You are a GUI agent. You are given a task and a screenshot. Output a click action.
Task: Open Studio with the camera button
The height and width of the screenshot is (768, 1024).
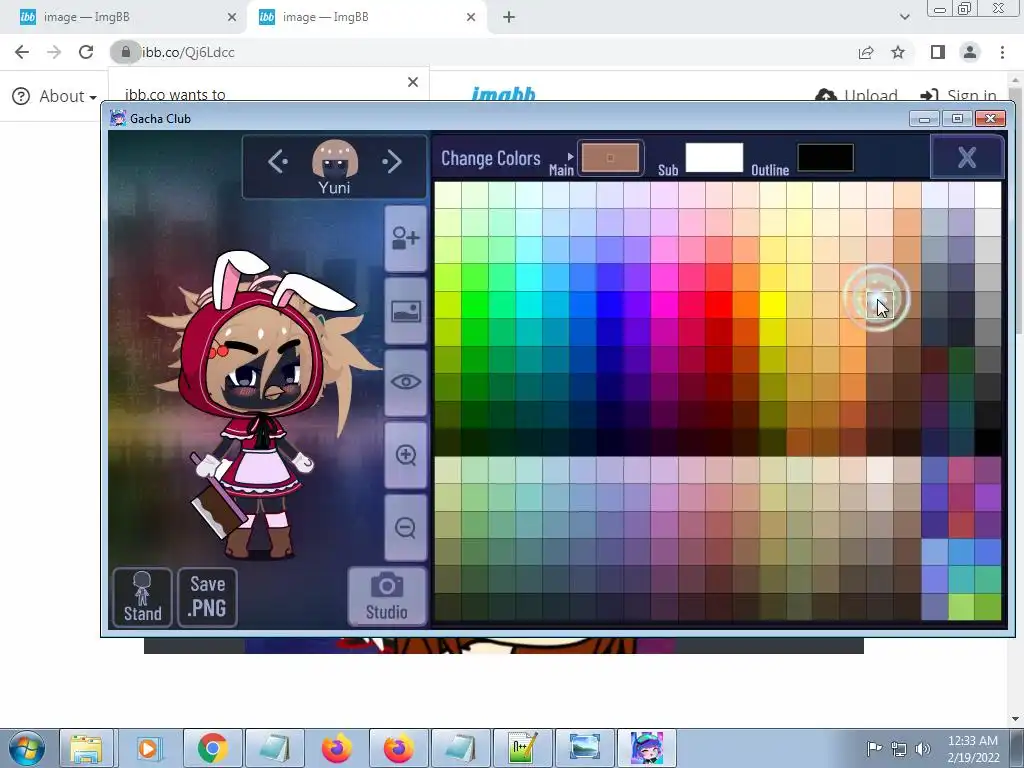pos(387,596)
